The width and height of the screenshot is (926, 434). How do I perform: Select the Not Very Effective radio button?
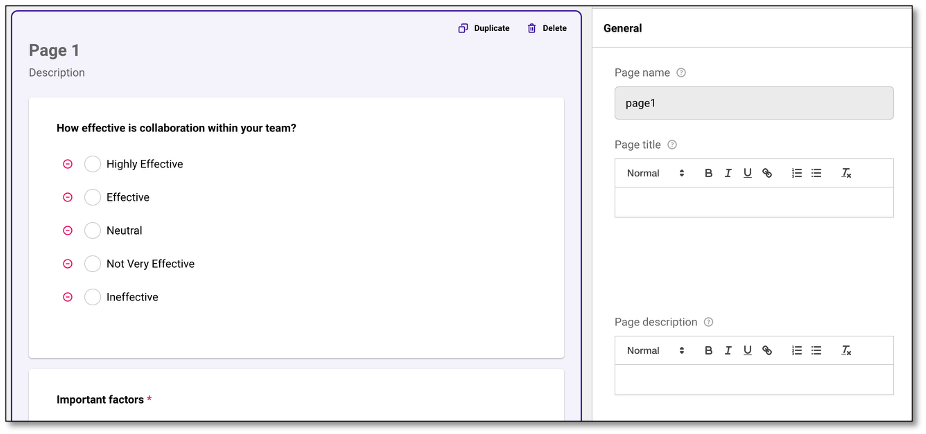[92, 264]
